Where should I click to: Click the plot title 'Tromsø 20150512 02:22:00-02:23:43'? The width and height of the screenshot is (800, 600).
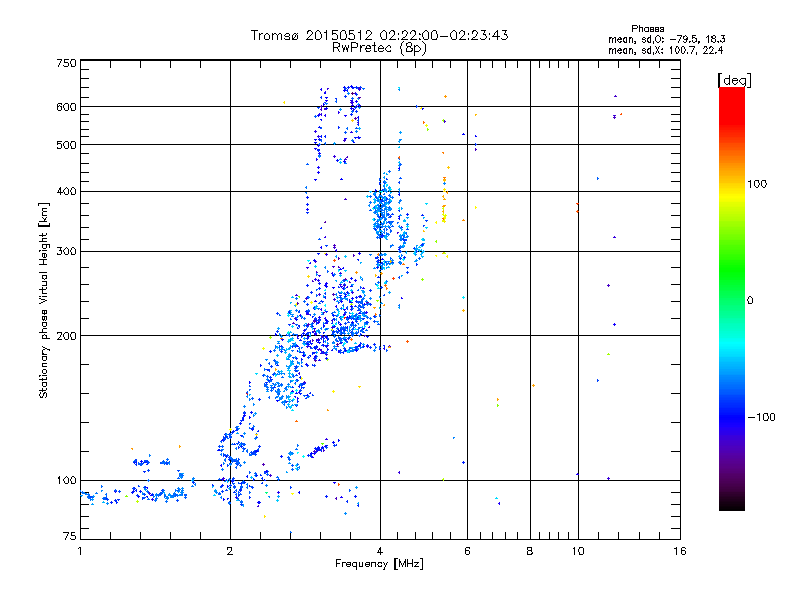379,35
